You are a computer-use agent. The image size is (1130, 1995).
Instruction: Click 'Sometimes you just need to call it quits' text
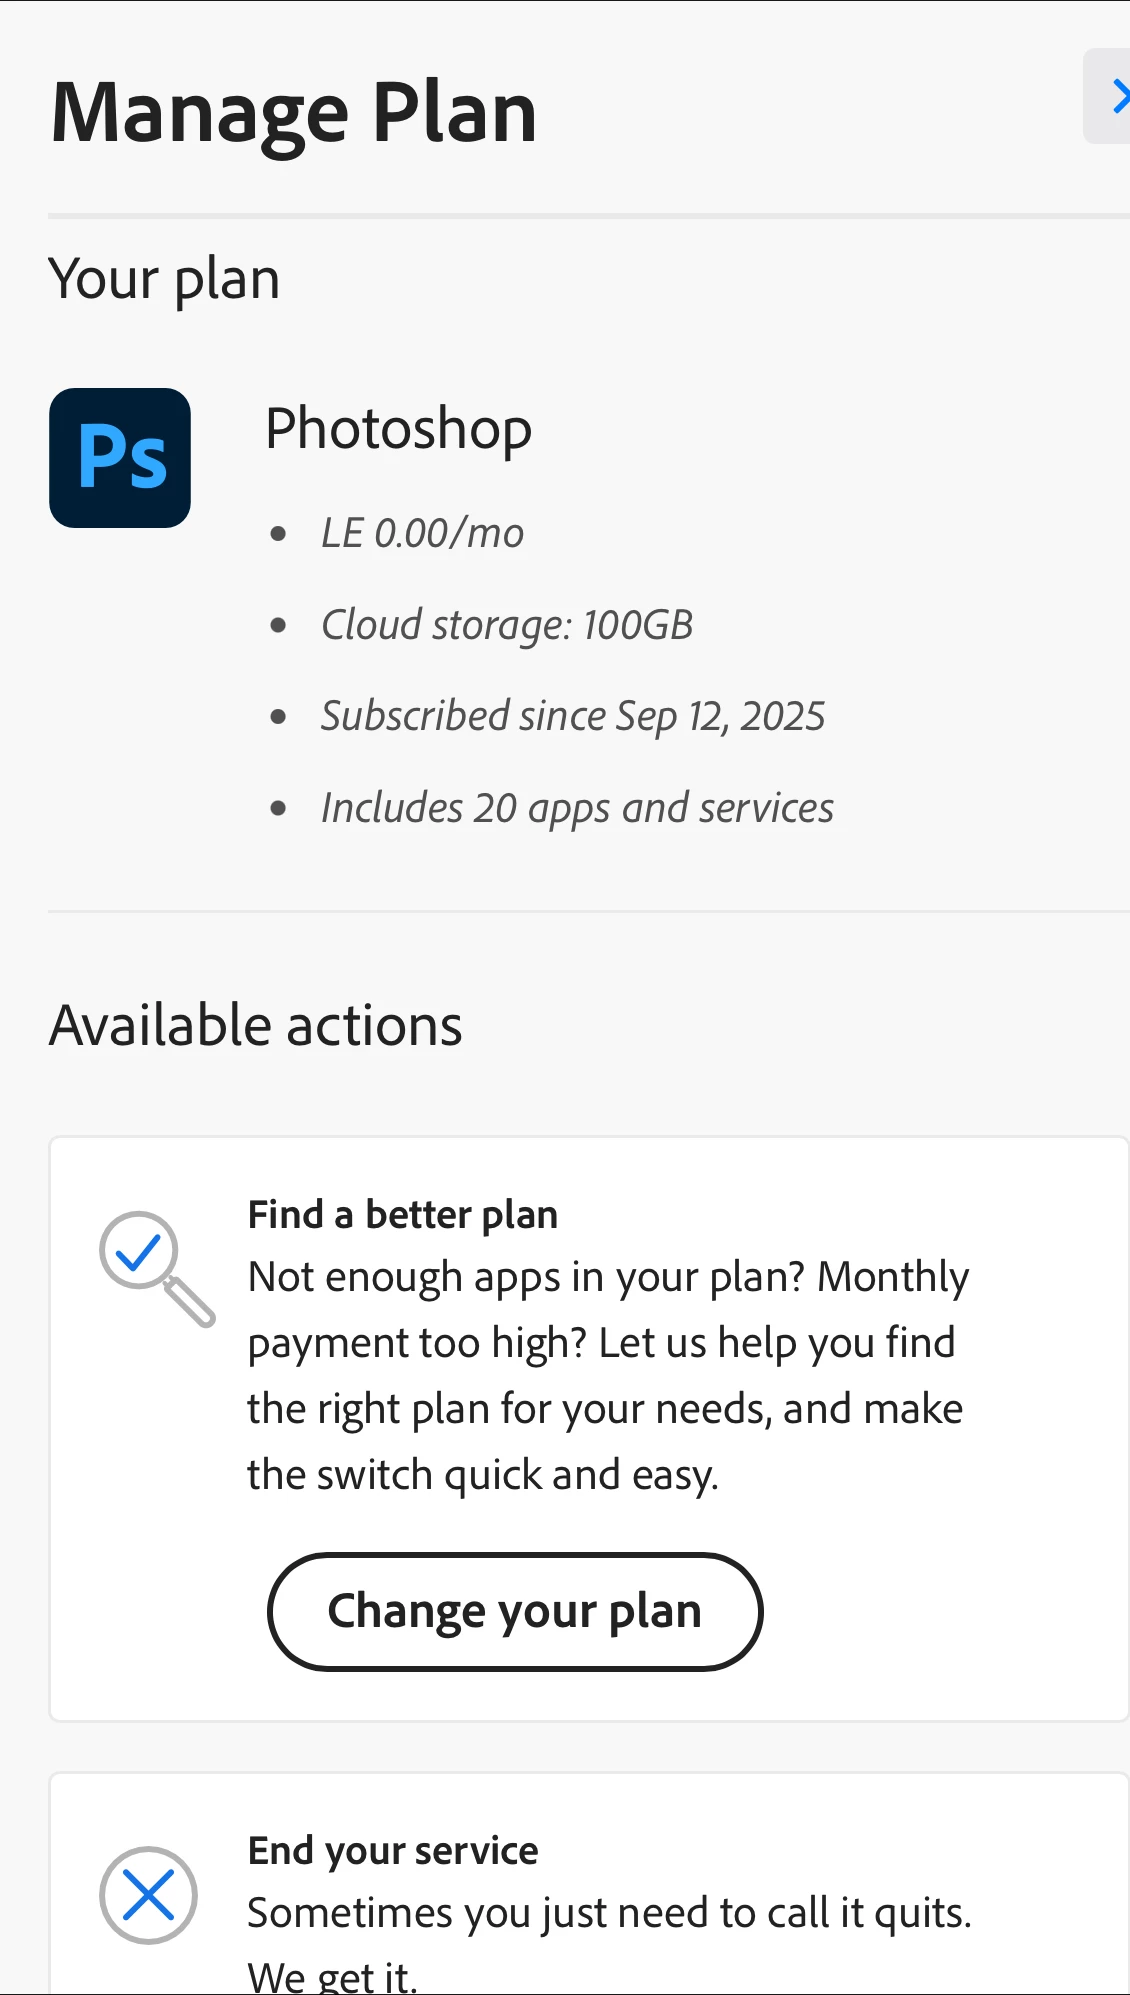pyautogui.click(x=609, y=1913)
